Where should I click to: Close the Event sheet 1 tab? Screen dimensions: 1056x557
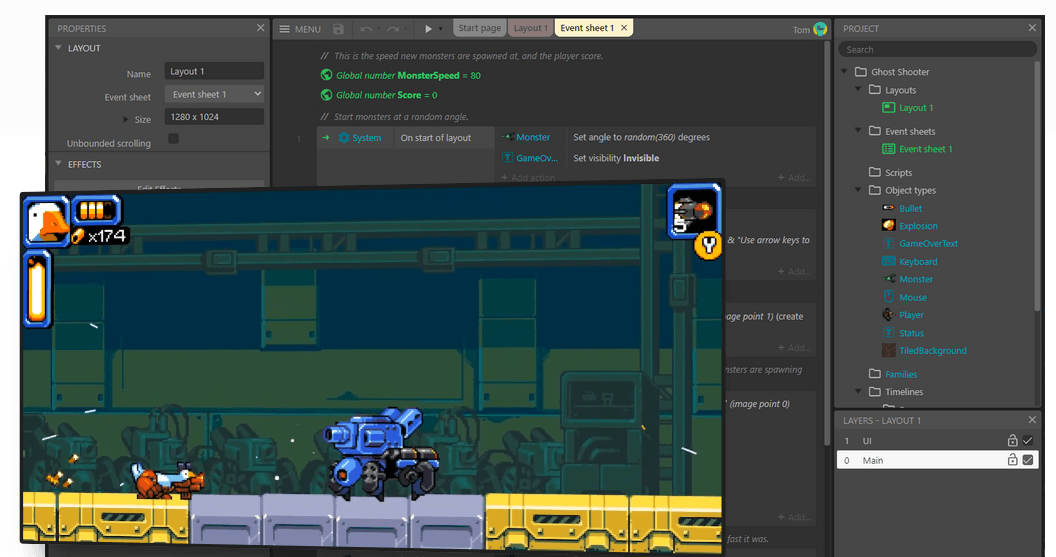coord(624,28)
